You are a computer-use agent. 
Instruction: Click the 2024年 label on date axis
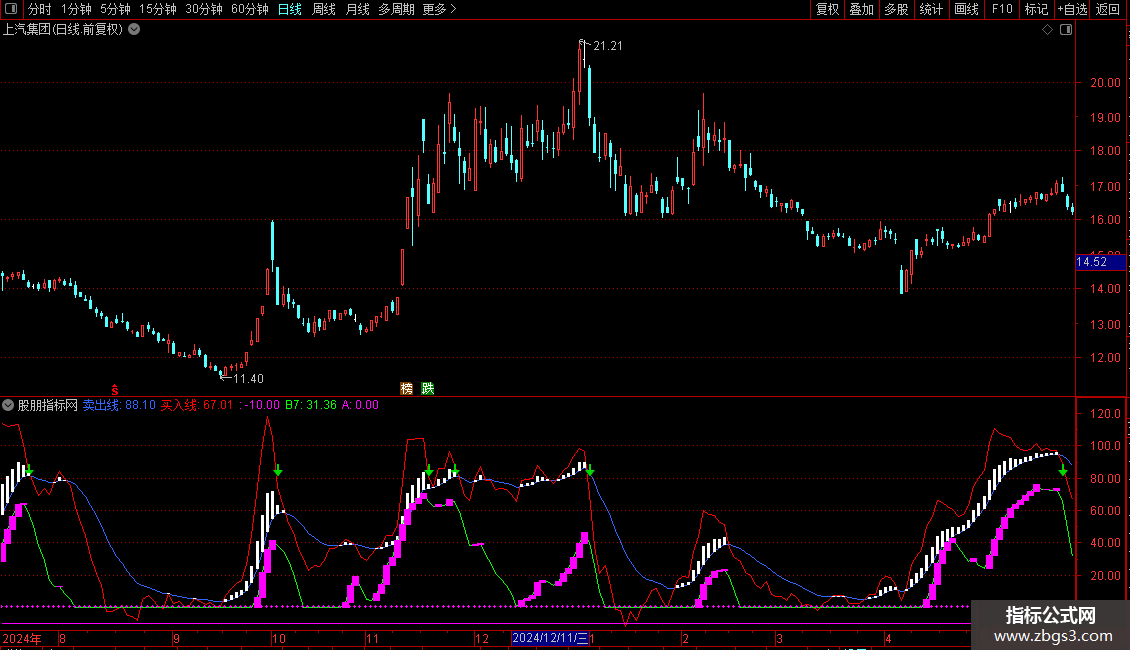tap(22, 638)
